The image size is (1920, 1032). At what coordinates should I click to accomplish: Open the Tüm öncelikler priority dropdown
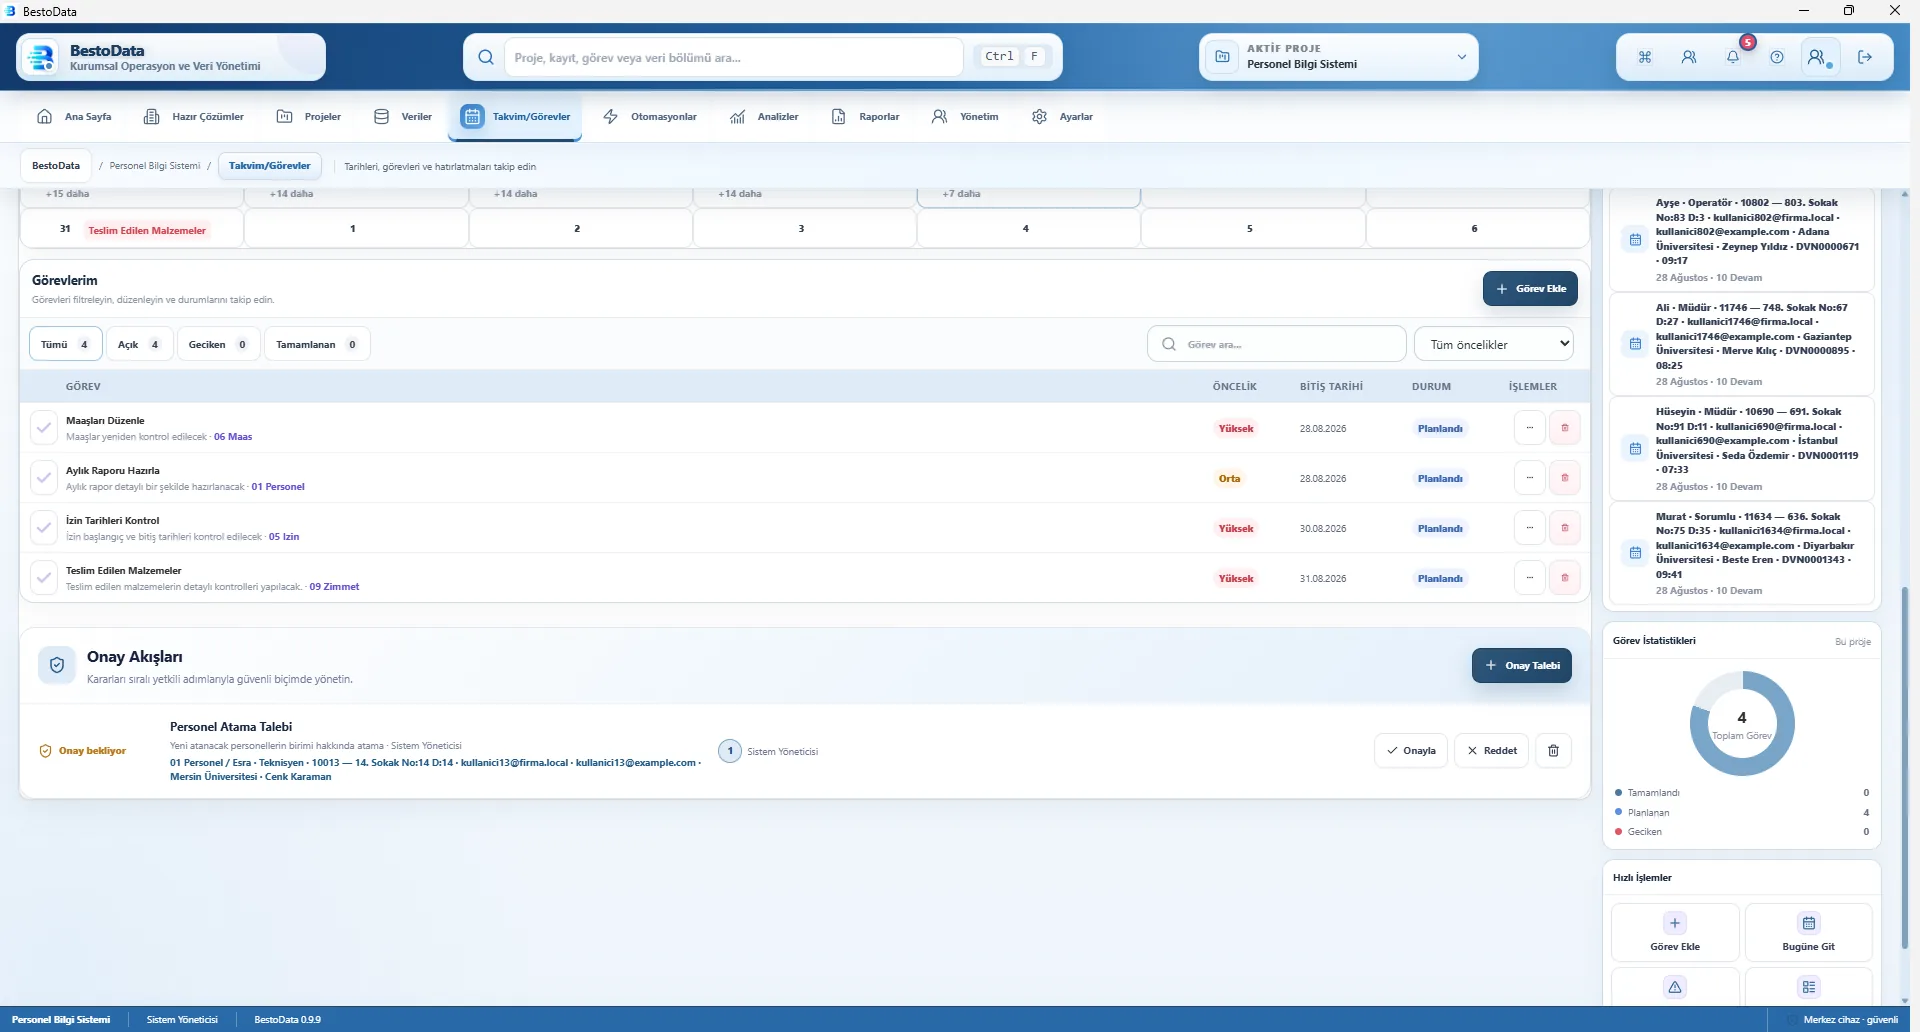coord(1494,344)
